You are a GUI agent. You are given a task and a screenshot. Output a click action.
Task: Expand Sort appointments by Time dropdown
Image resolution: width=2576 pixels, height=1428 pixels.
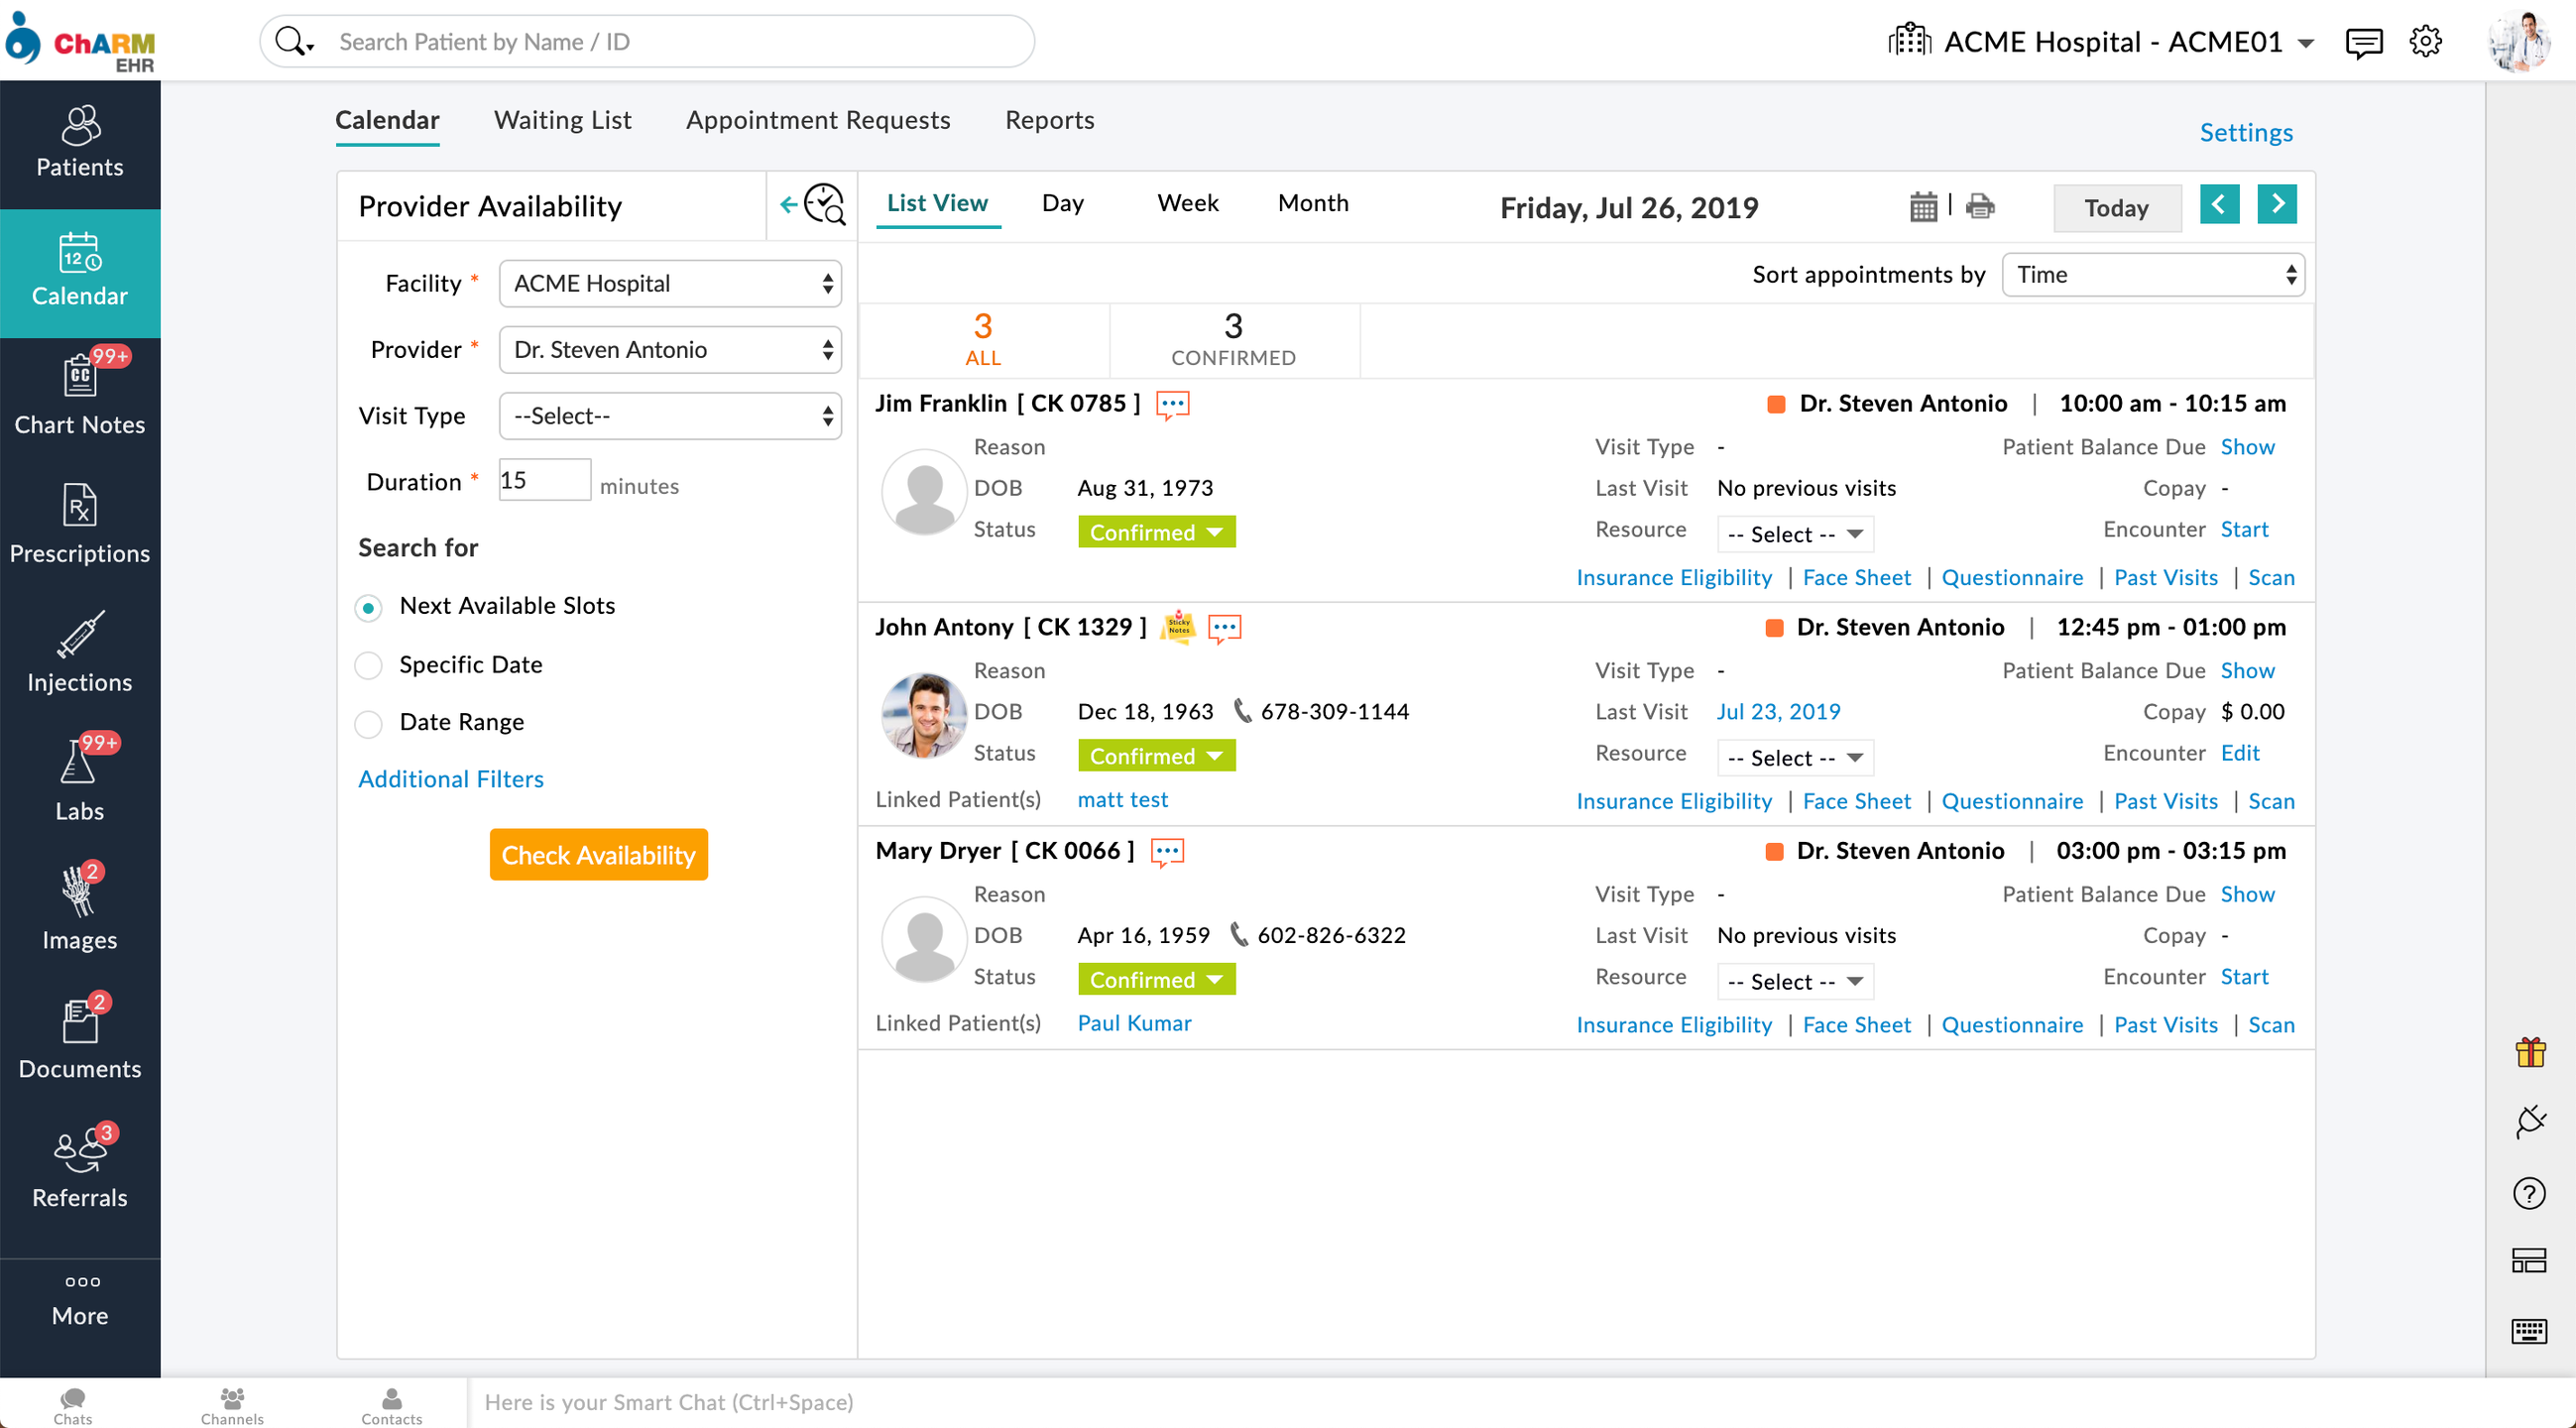click(2152, 275)
